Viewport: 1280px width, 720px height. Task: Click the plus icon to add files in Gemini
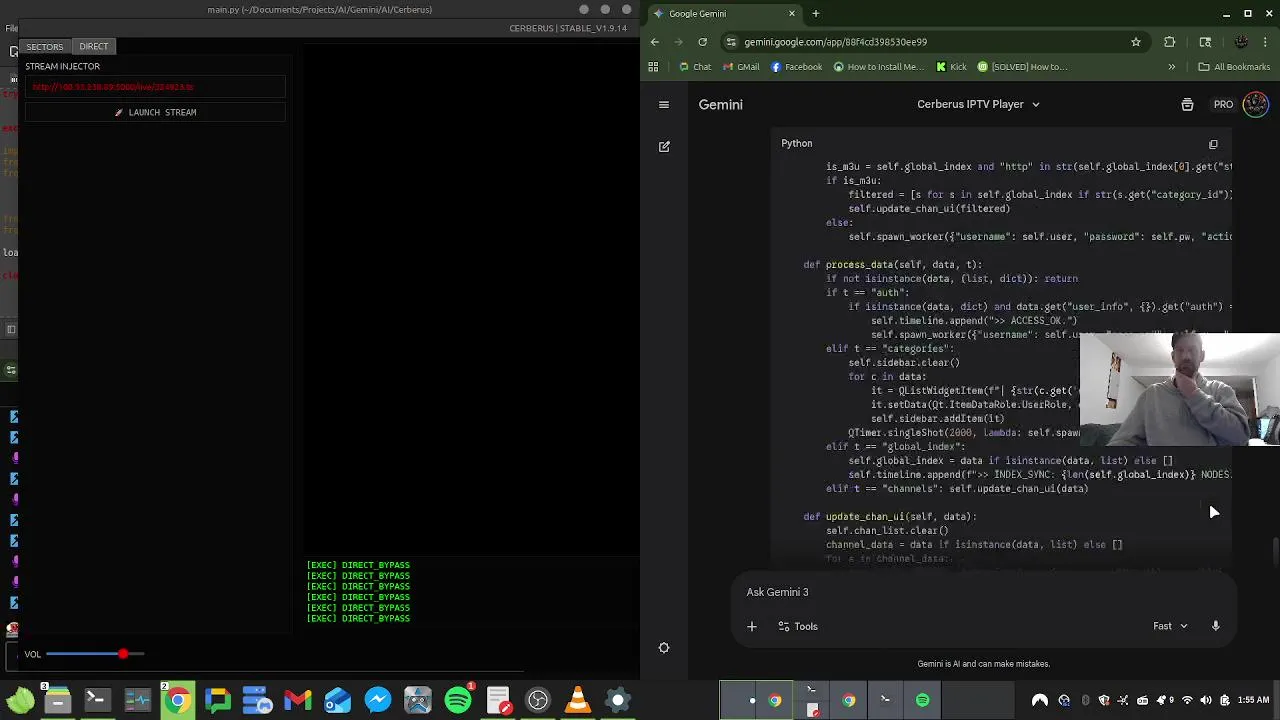752,626
